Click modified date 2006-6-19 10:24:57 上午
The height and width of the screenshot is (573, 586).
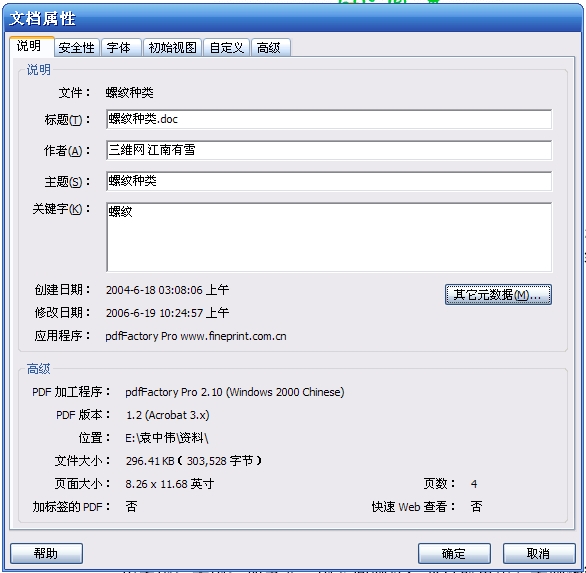pyautogui.click(x=167, y=312)
